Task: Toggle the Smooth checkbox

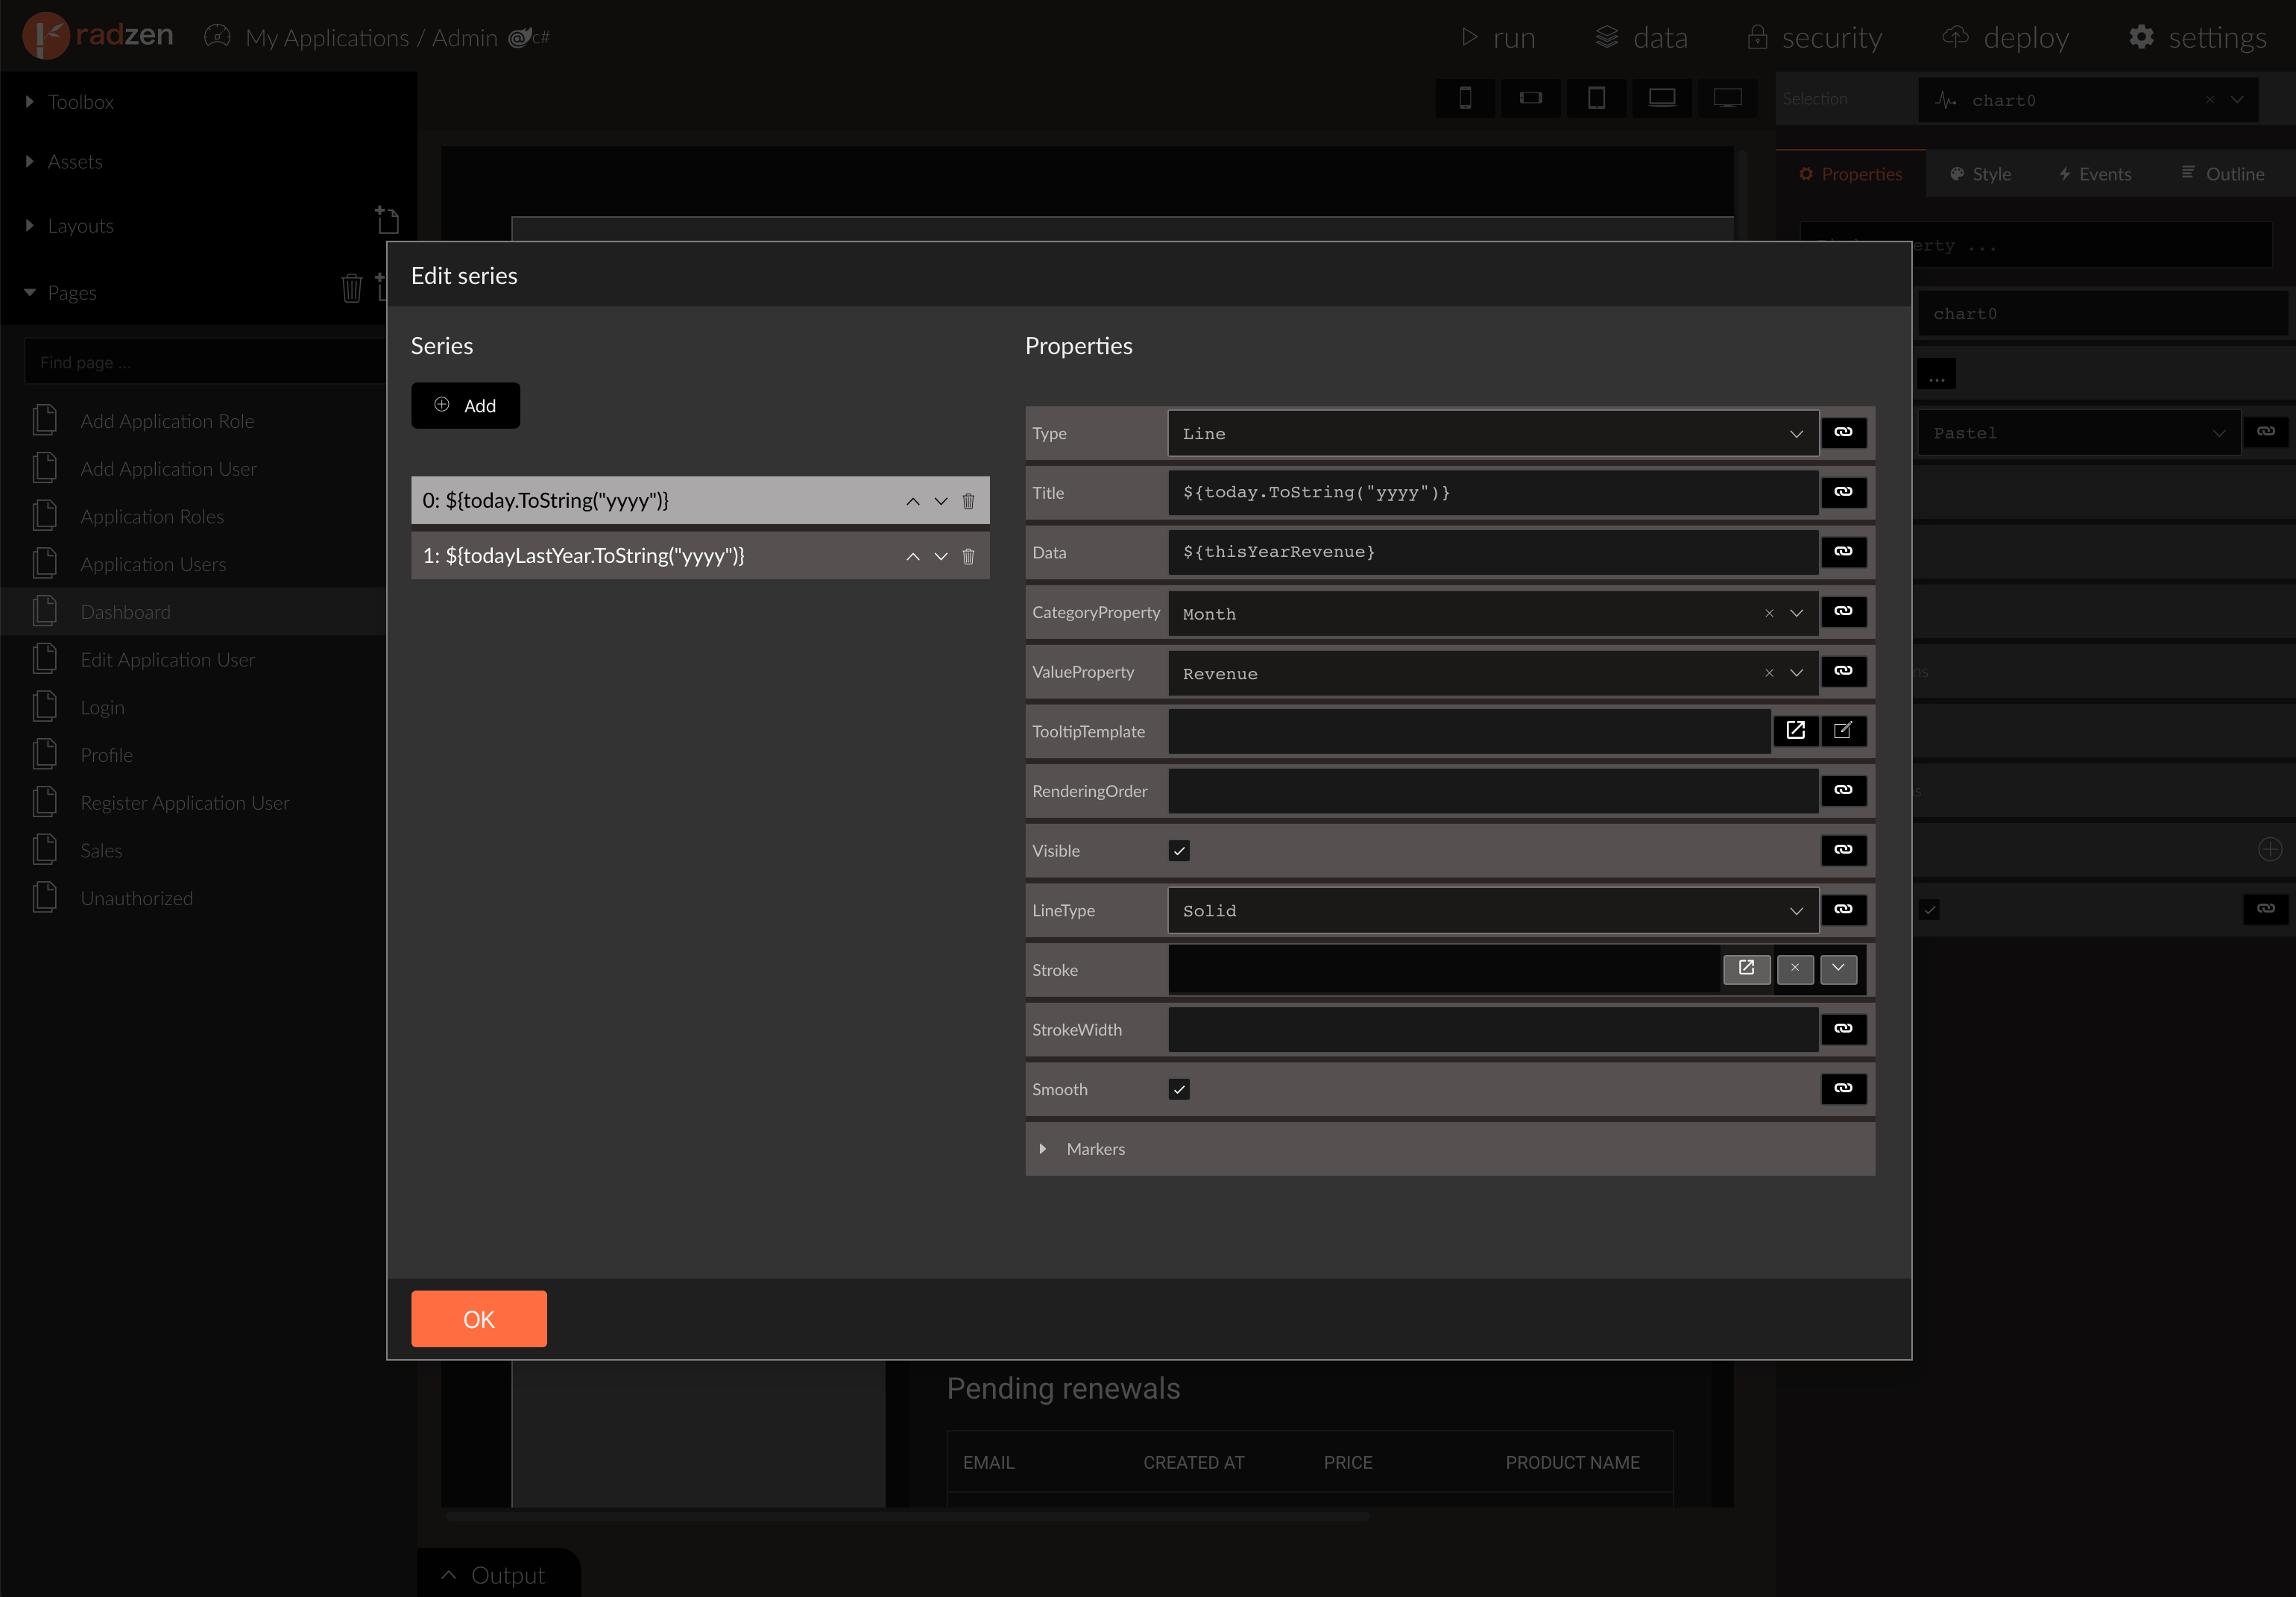Action: (x=1179, y=1090)
